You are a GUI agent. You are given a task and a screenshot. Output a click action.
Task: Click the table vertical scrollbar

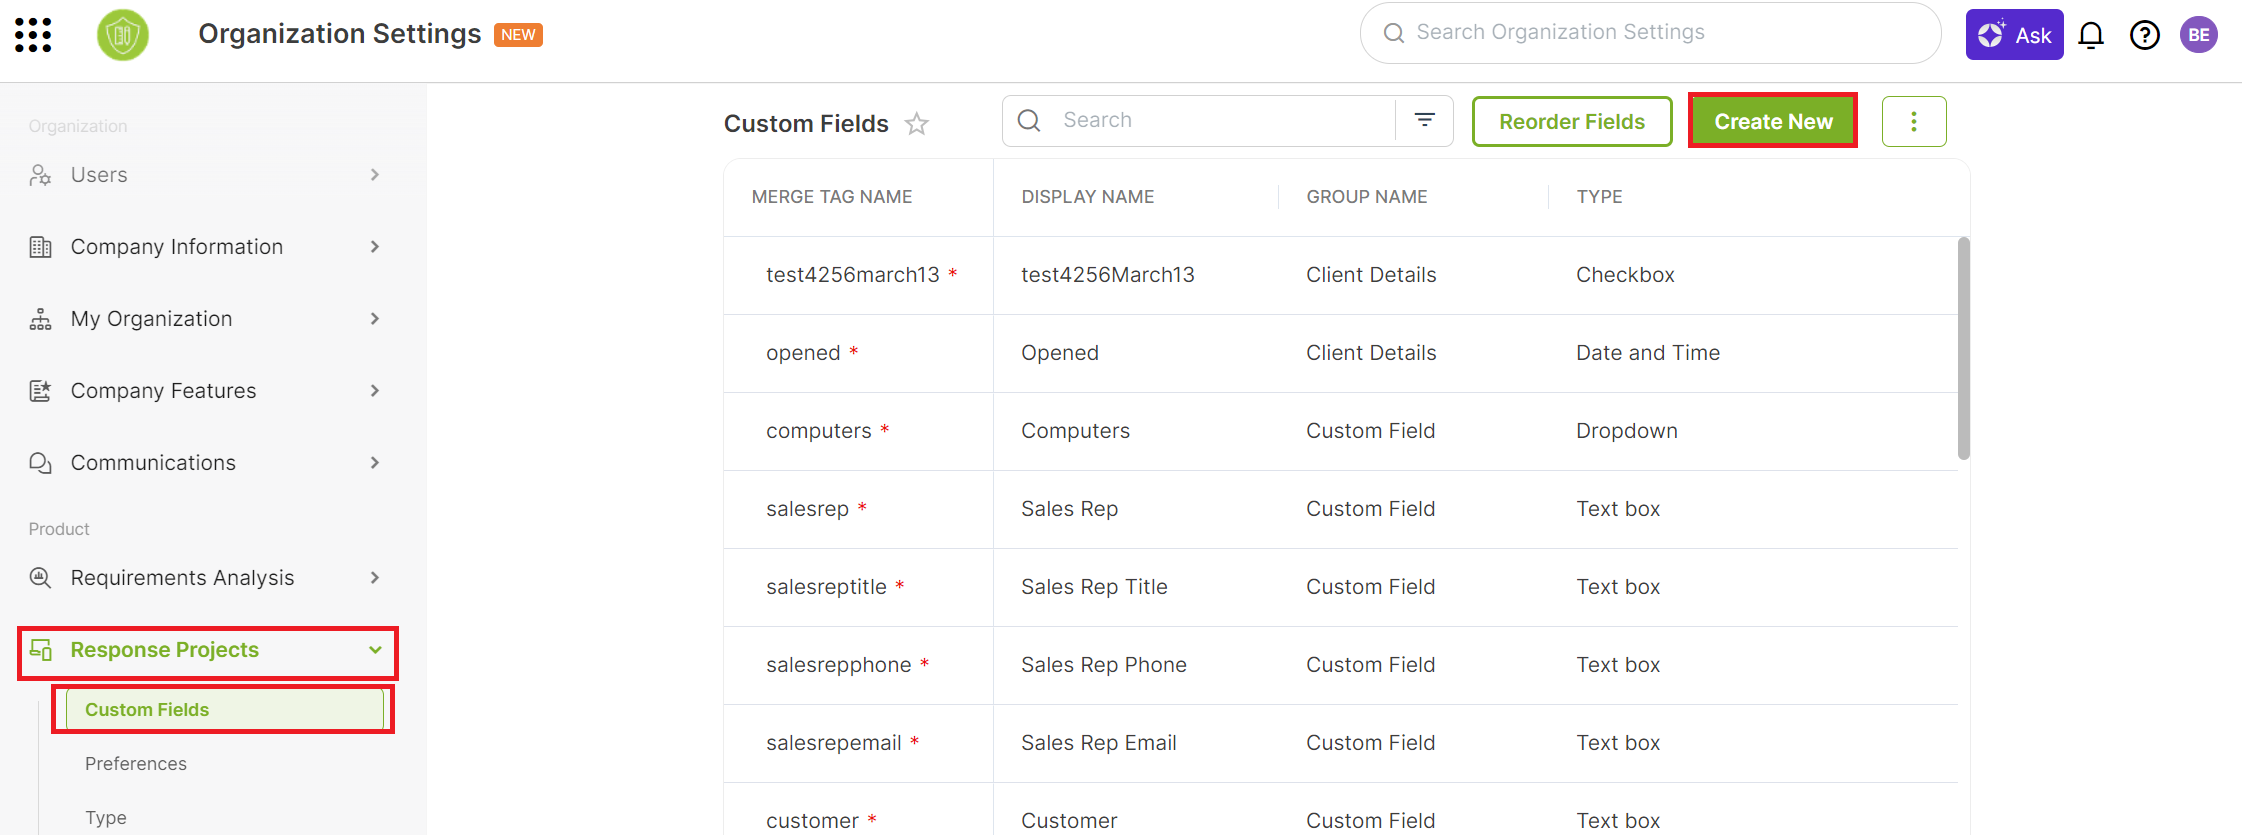coord(1964,348)
